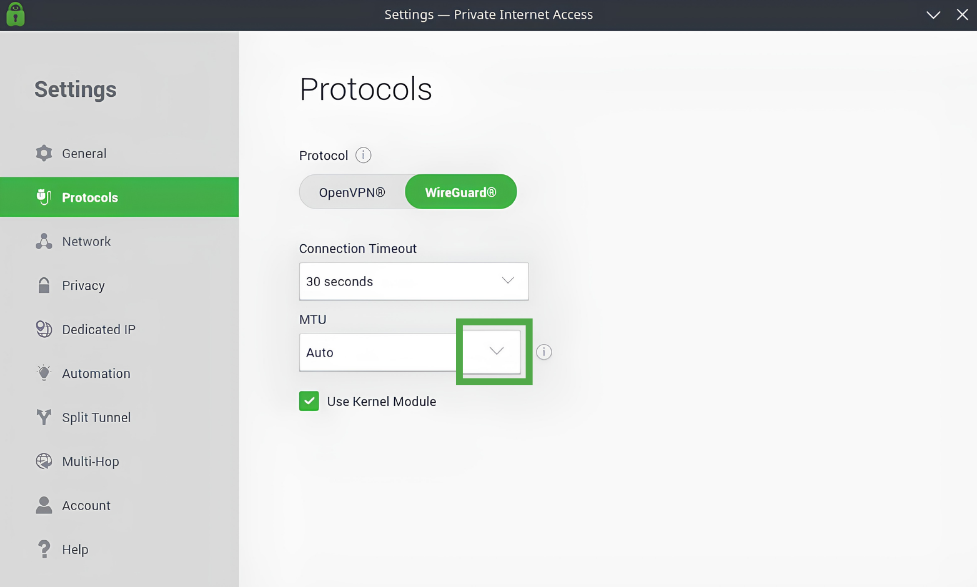Click the Dedicated IP globe icon
This screenshot has height=587, width=977.
click(x=44, y=329)
